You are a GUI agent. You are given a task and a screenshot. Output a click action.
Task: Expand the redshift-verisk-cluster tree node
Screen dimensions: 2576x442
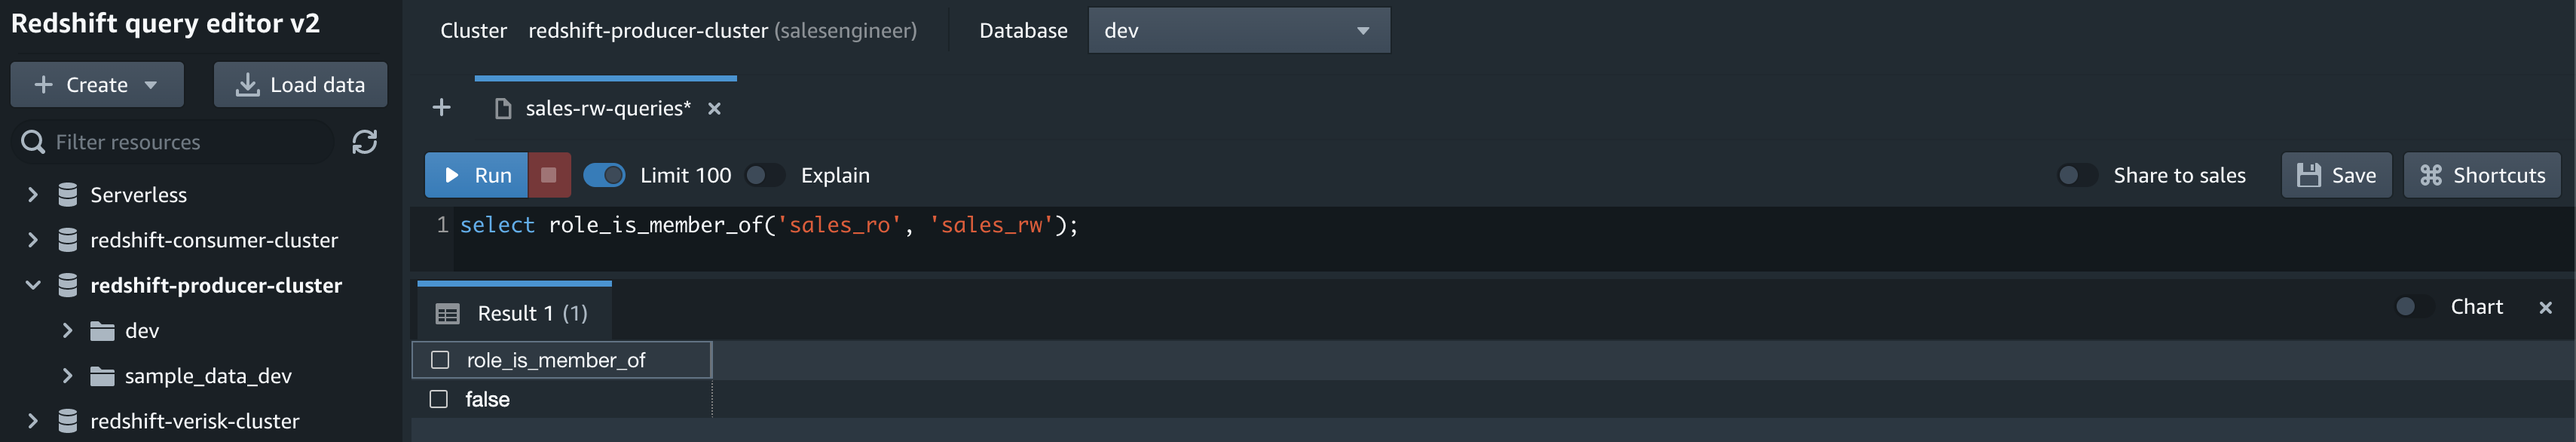32,421
